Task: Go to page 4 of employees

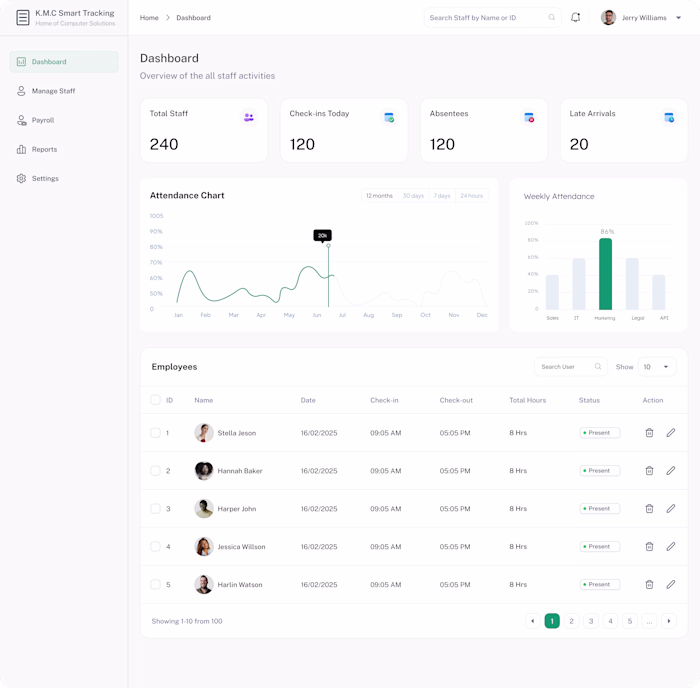Action: [610, 621]
